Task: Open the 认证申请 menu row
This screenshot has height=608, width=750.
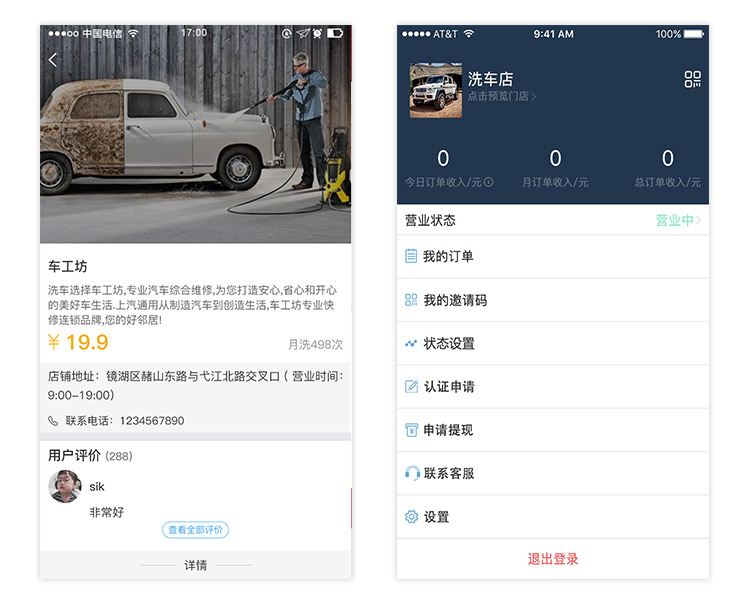Action: pos(553,387)
